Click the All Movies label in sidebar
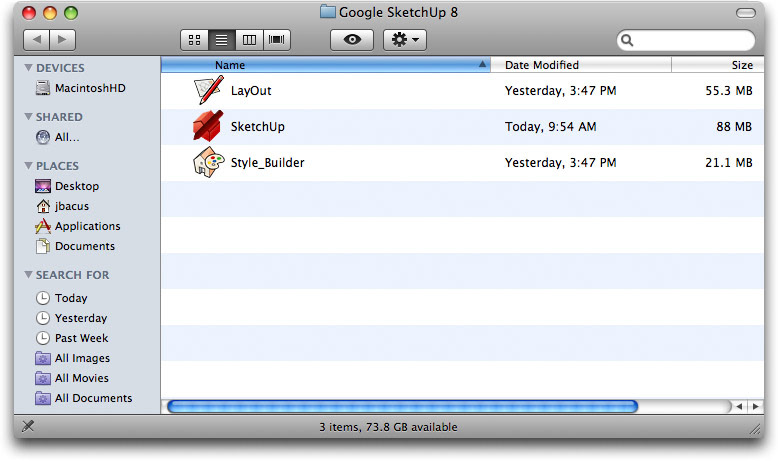778x461 pixels. point(82,378)
